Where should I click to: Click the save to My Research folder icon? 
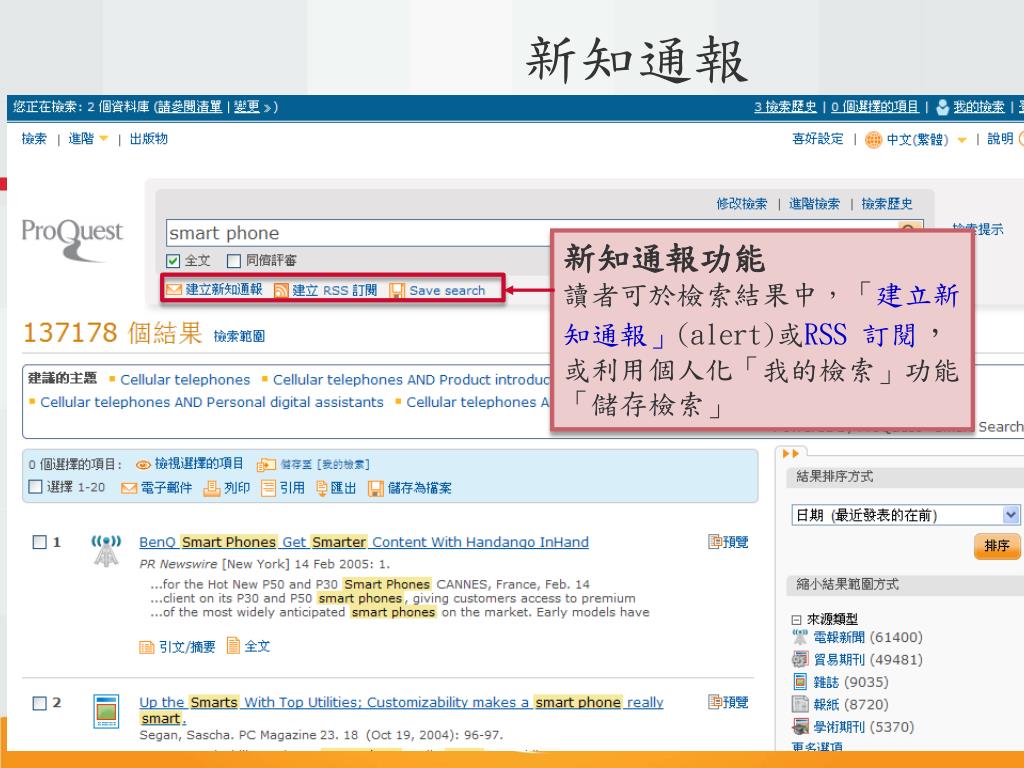point(266,464)
